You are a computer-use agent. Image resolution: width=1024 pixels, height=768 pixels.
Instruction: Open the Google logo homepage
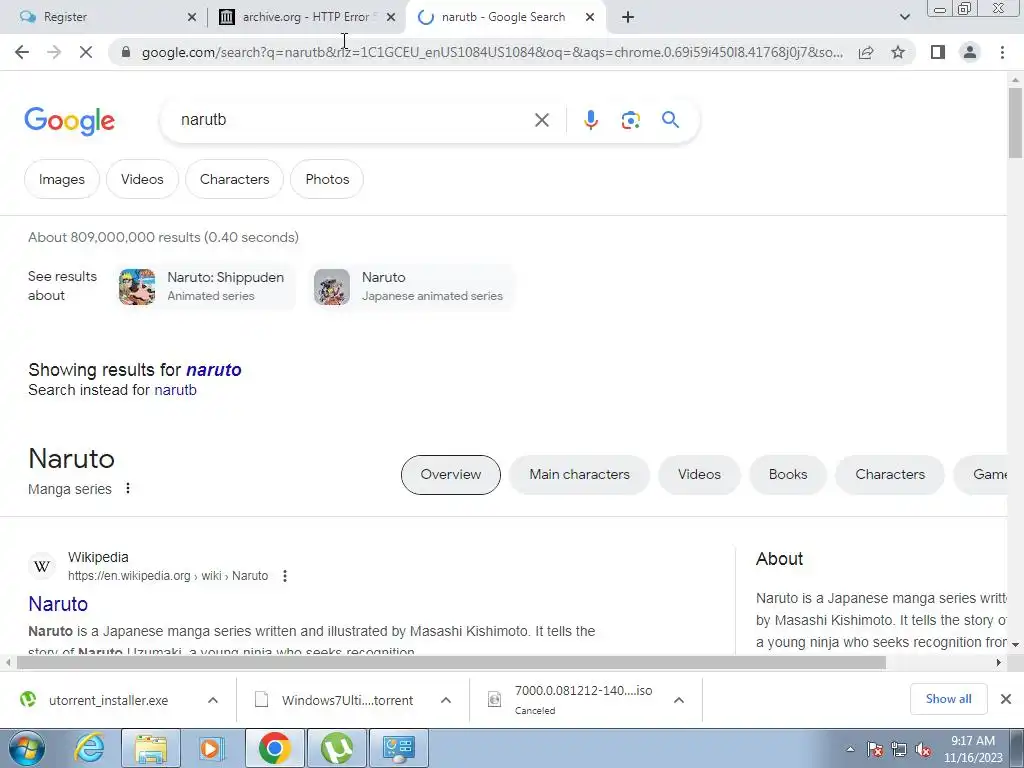point(69,121)
